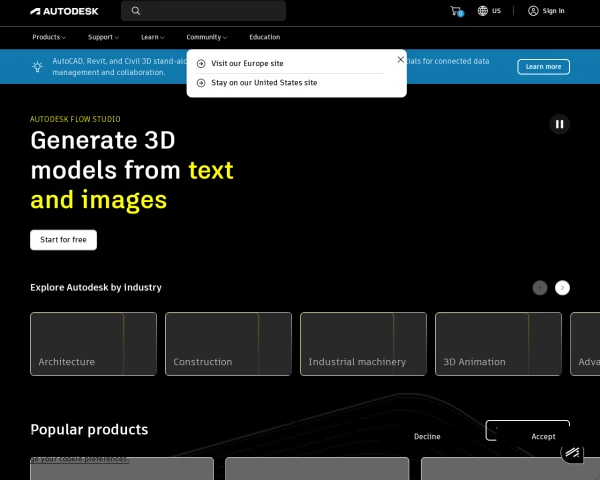Screen dimensions: 600x480
Task: Pause the hero banner animation
Action: point(559,124)
